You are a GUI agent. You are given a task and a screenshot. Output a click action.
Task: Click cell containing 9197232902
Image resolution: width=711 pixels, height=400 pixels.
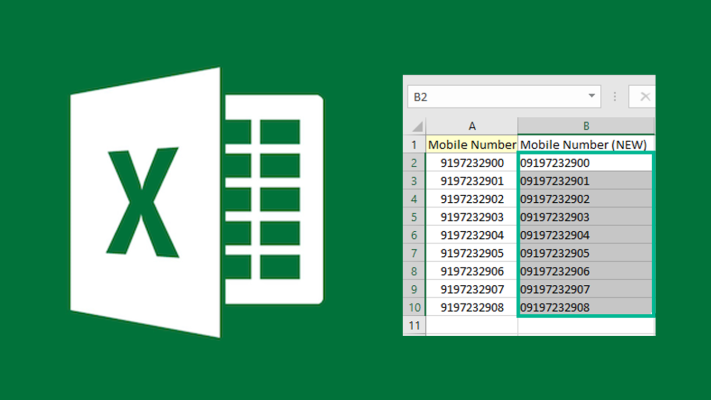[472, 199]
